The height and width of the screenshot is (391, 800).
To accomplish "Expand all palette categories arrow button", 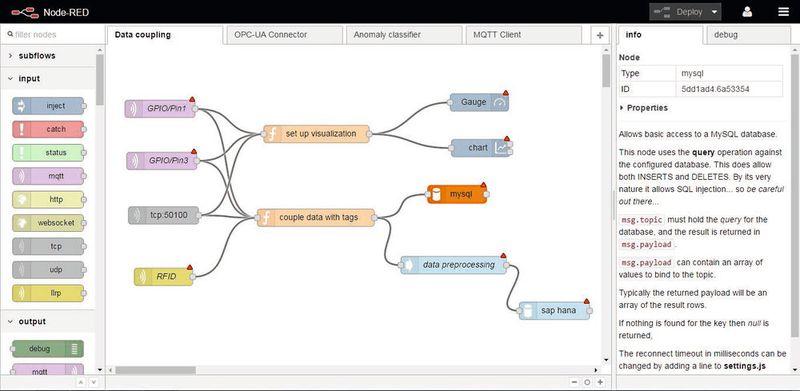I will point(93,382).
